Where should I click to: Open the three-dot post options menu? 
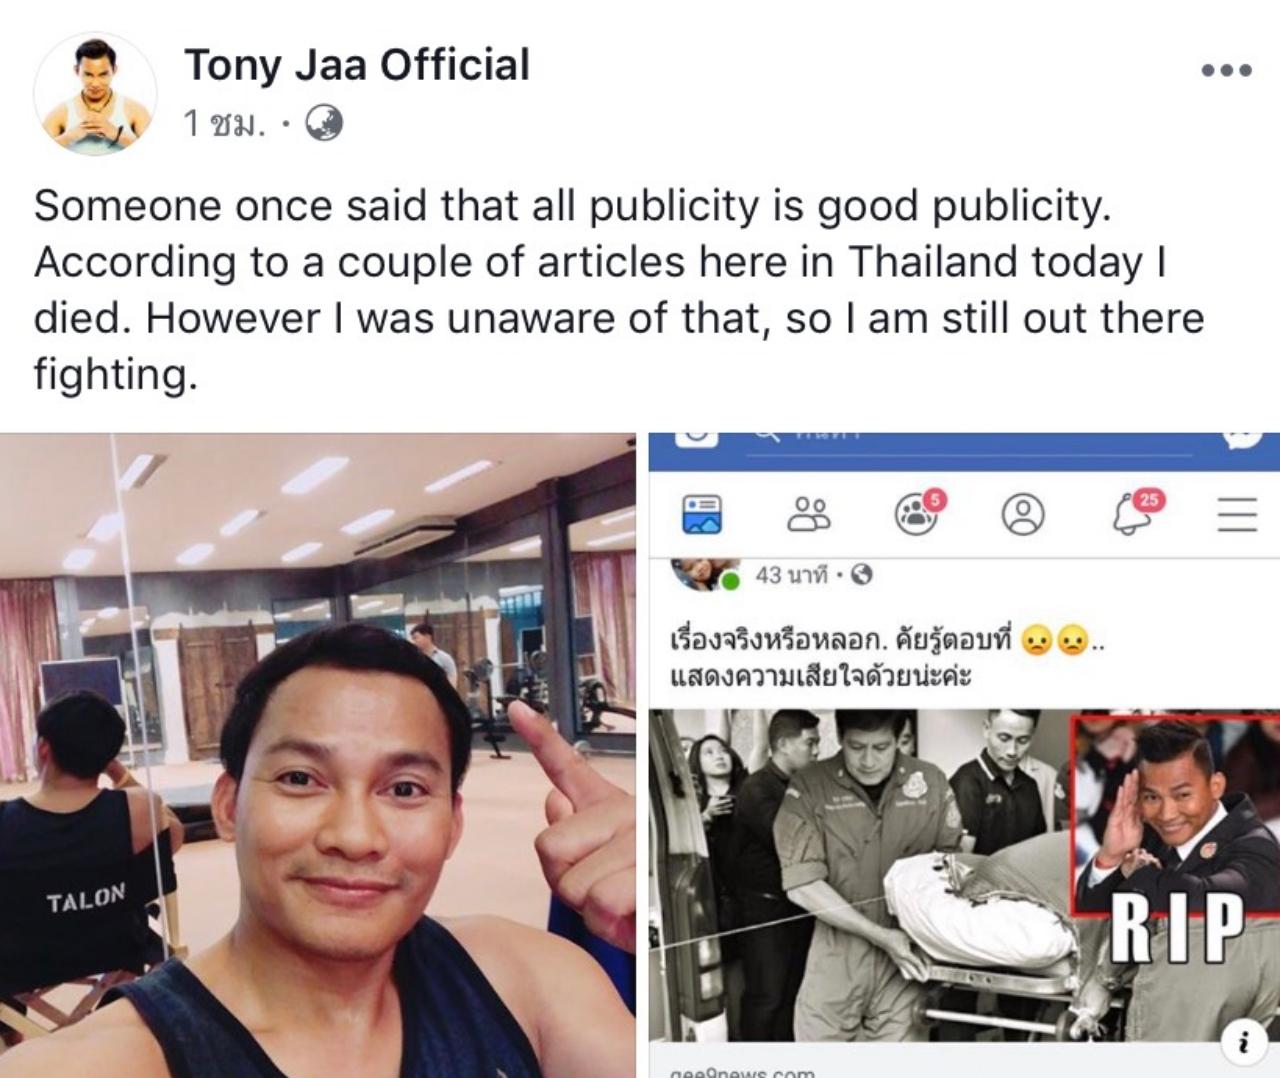(x=1226, y=70)
